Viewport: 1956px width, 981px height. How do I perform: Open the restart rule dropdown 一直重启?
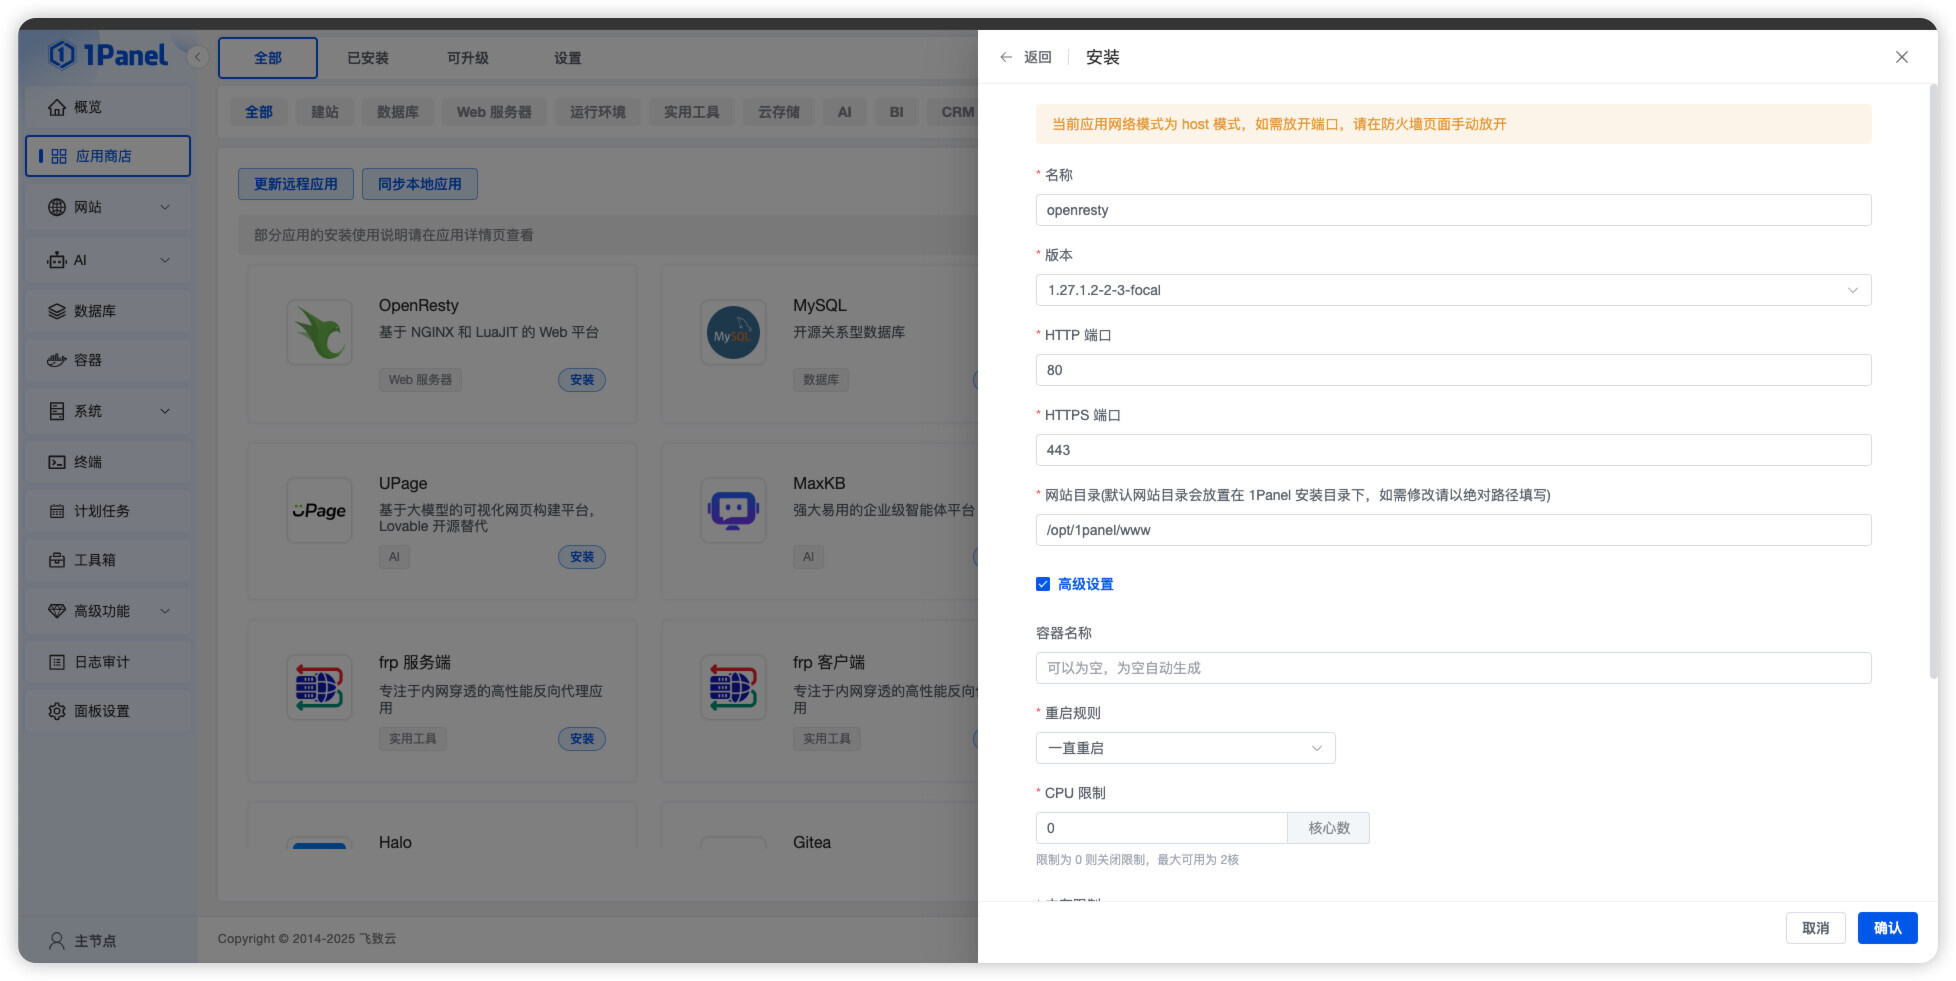pos(1184,748)
